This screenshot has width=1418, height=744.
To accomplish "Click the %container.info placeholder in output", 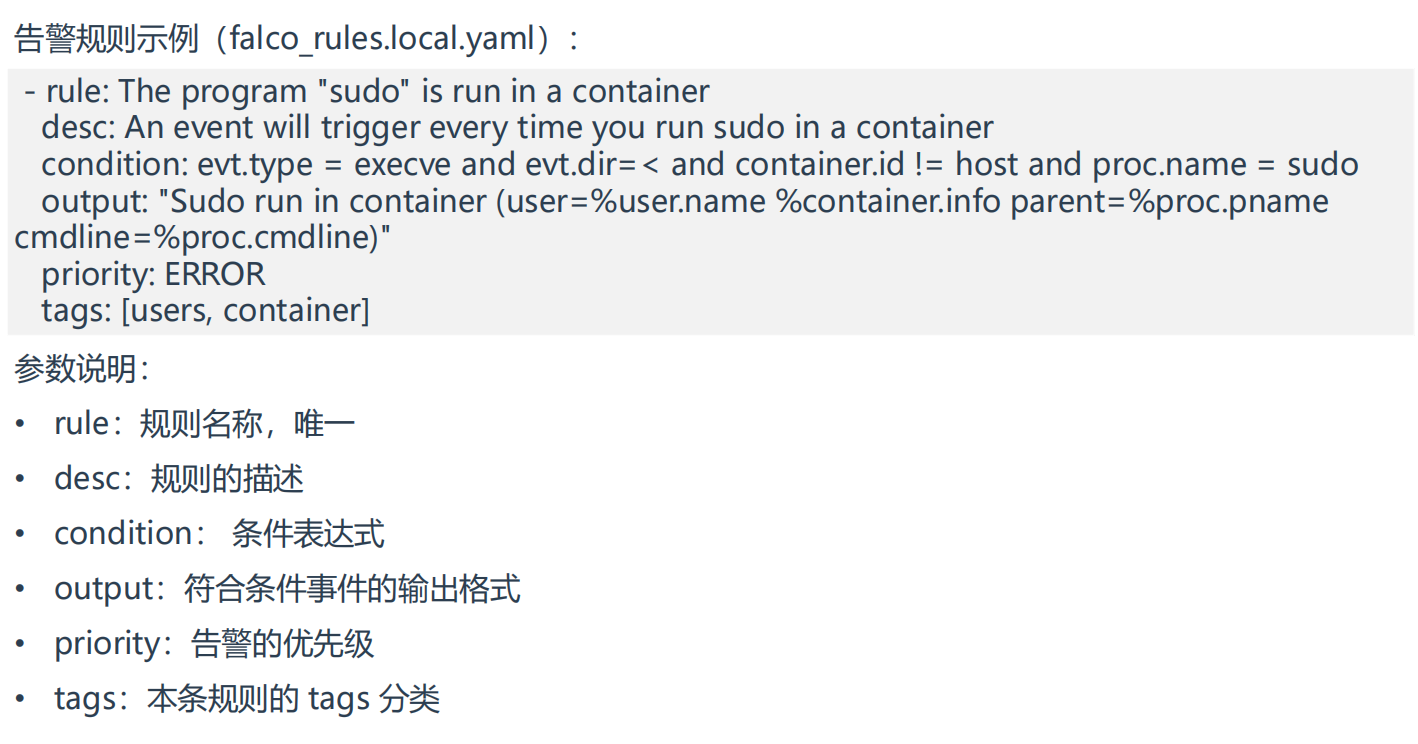I will pyautogui.click(x=889, y=201).
